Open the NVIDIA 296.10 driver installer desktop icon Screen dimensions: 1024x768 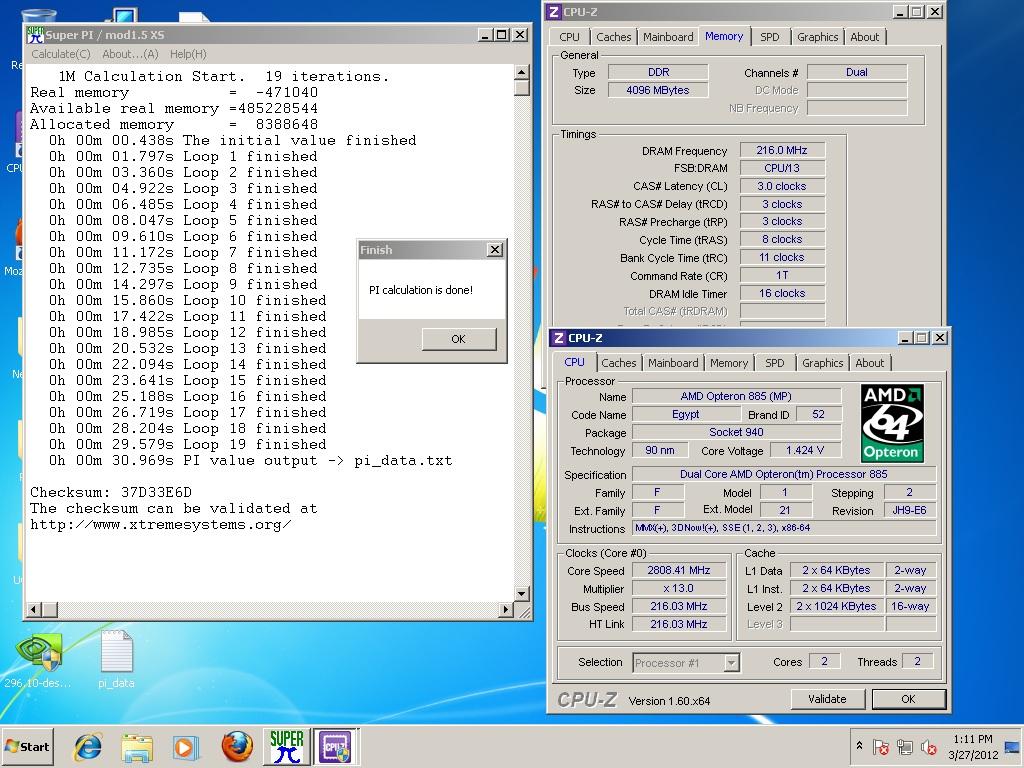pyautogui.click(x=38, y=660)
